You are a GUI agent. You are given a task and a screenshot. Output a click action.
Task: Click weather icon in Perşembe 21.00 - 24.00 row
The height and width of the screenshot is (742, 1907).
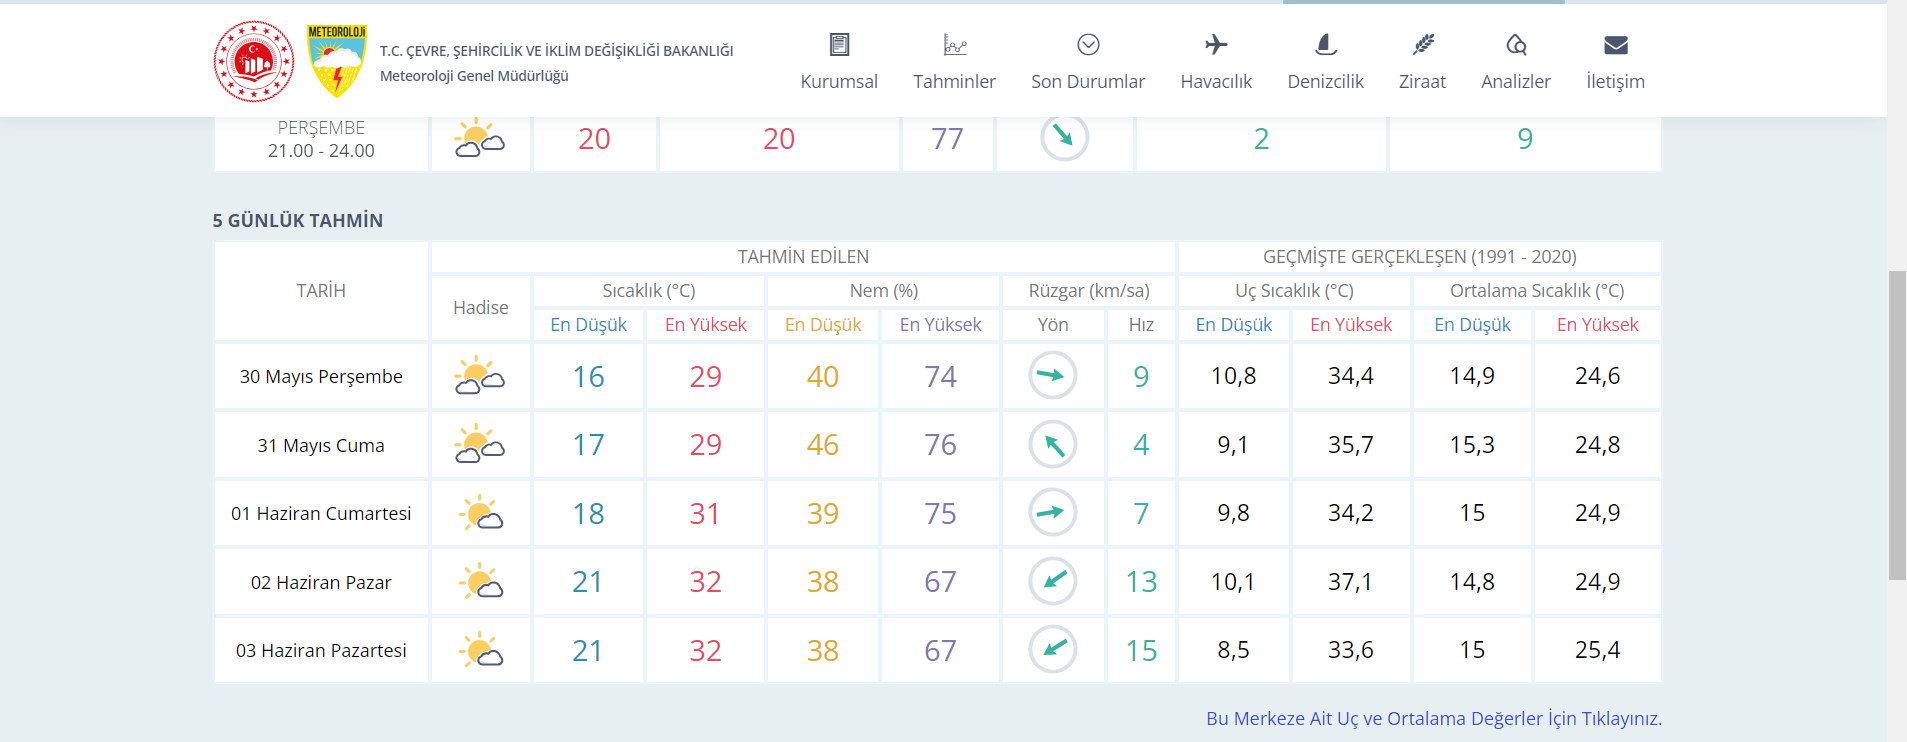tap(480, 139)
